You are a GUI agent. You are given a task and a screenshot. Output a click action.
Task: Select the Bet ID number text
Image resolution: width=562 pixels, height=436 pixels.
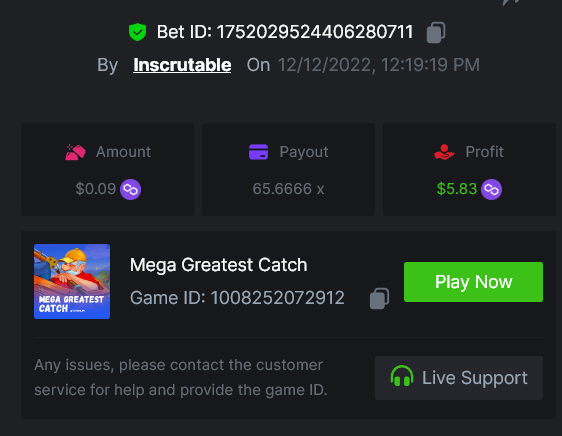pyautogui.click(x=315, y=32)
